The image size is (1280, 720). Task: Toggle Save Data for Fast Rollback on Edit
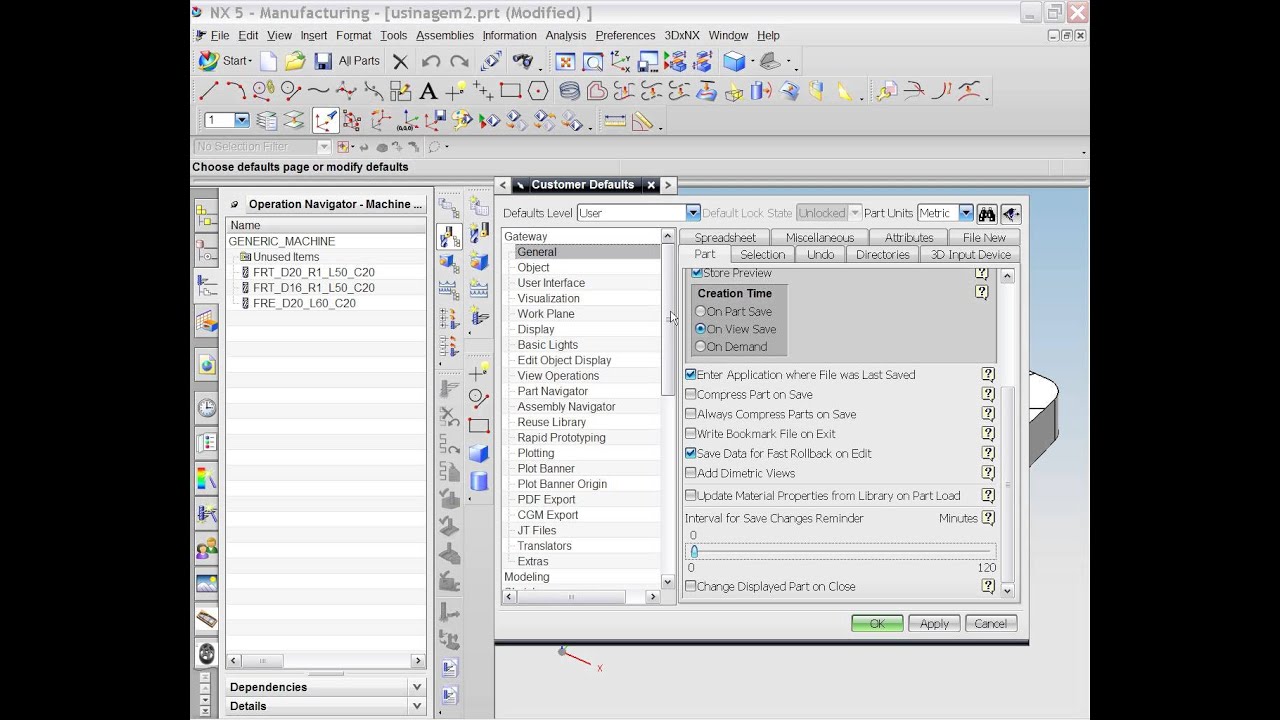point(690,453)
